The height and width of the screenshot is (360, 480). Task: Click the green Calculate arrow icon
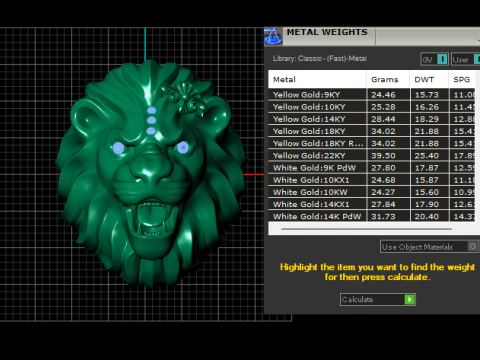tap(410, 299)
